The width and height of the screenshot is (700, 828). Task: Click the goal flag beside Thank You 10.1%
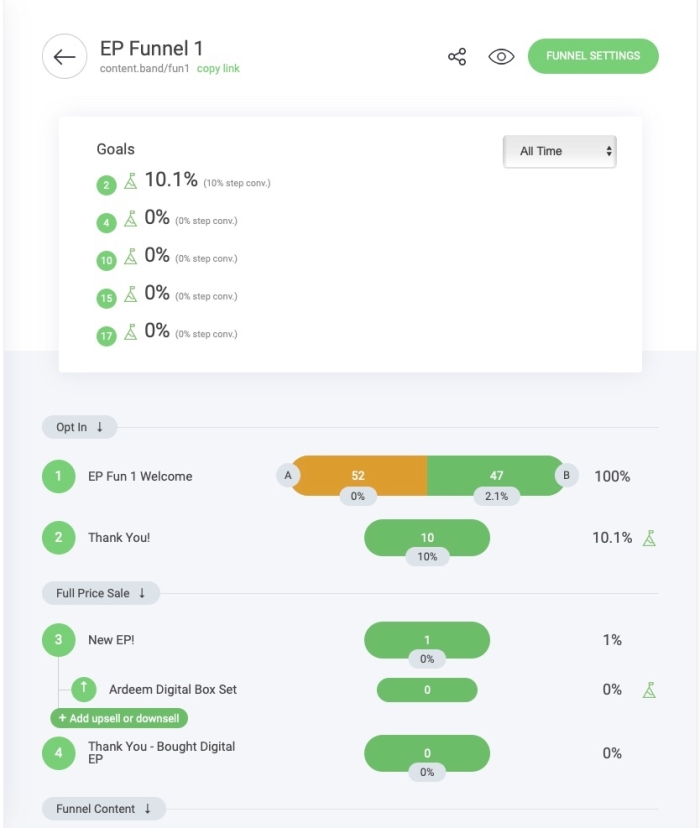click(x=649, y=538)
